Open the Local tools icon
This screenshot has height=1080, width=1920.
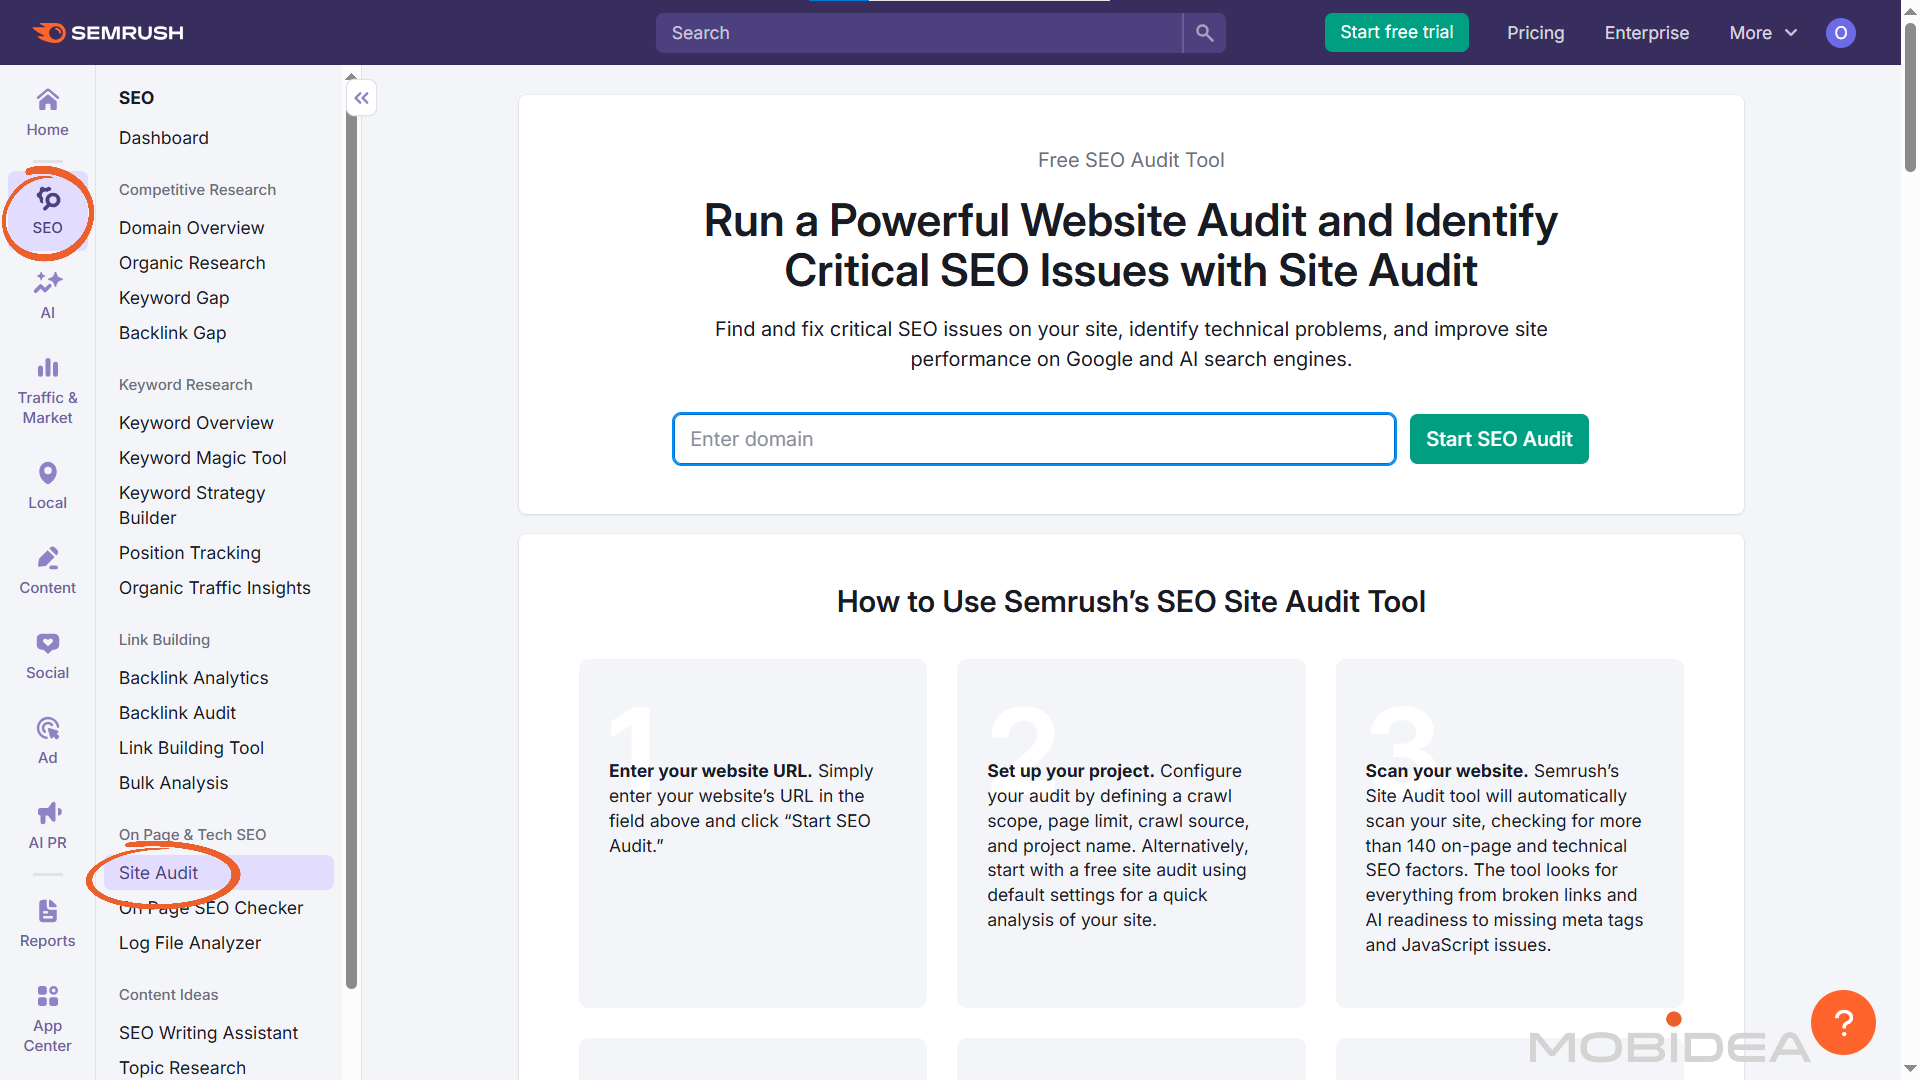47,482
